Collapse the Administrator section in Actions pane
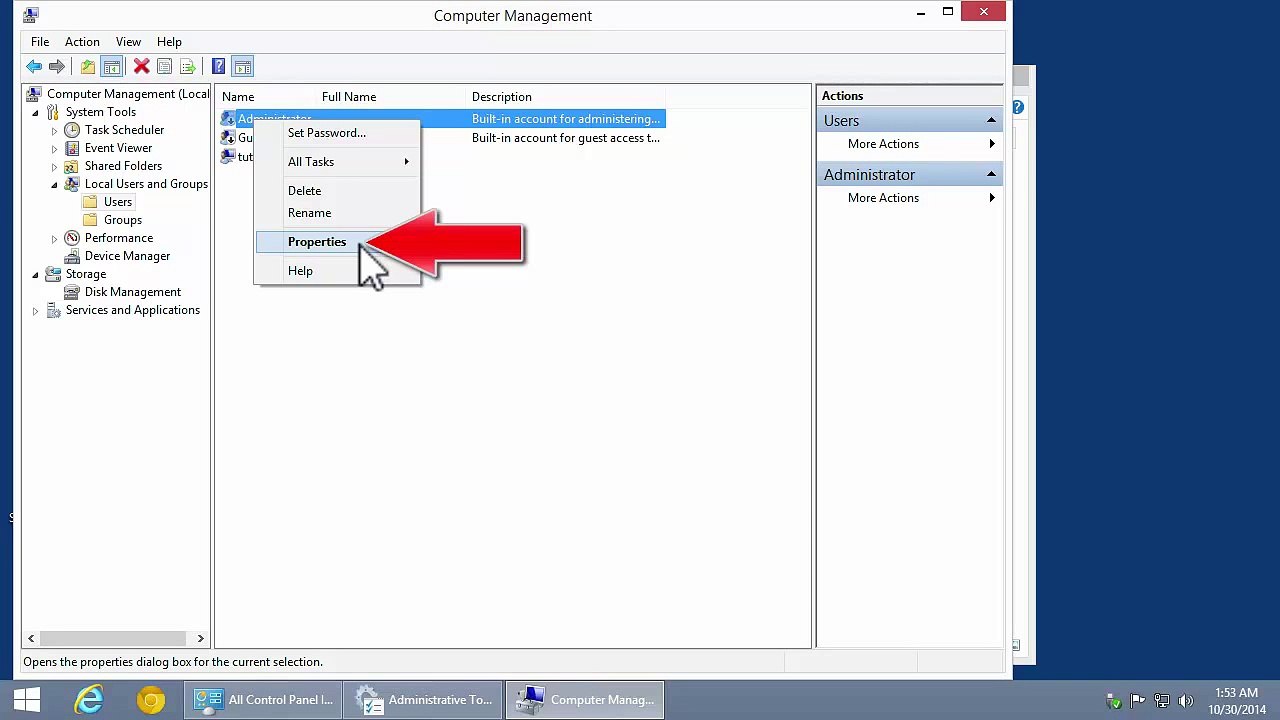Screen dimensions: 1280x720 pos(991,175)
